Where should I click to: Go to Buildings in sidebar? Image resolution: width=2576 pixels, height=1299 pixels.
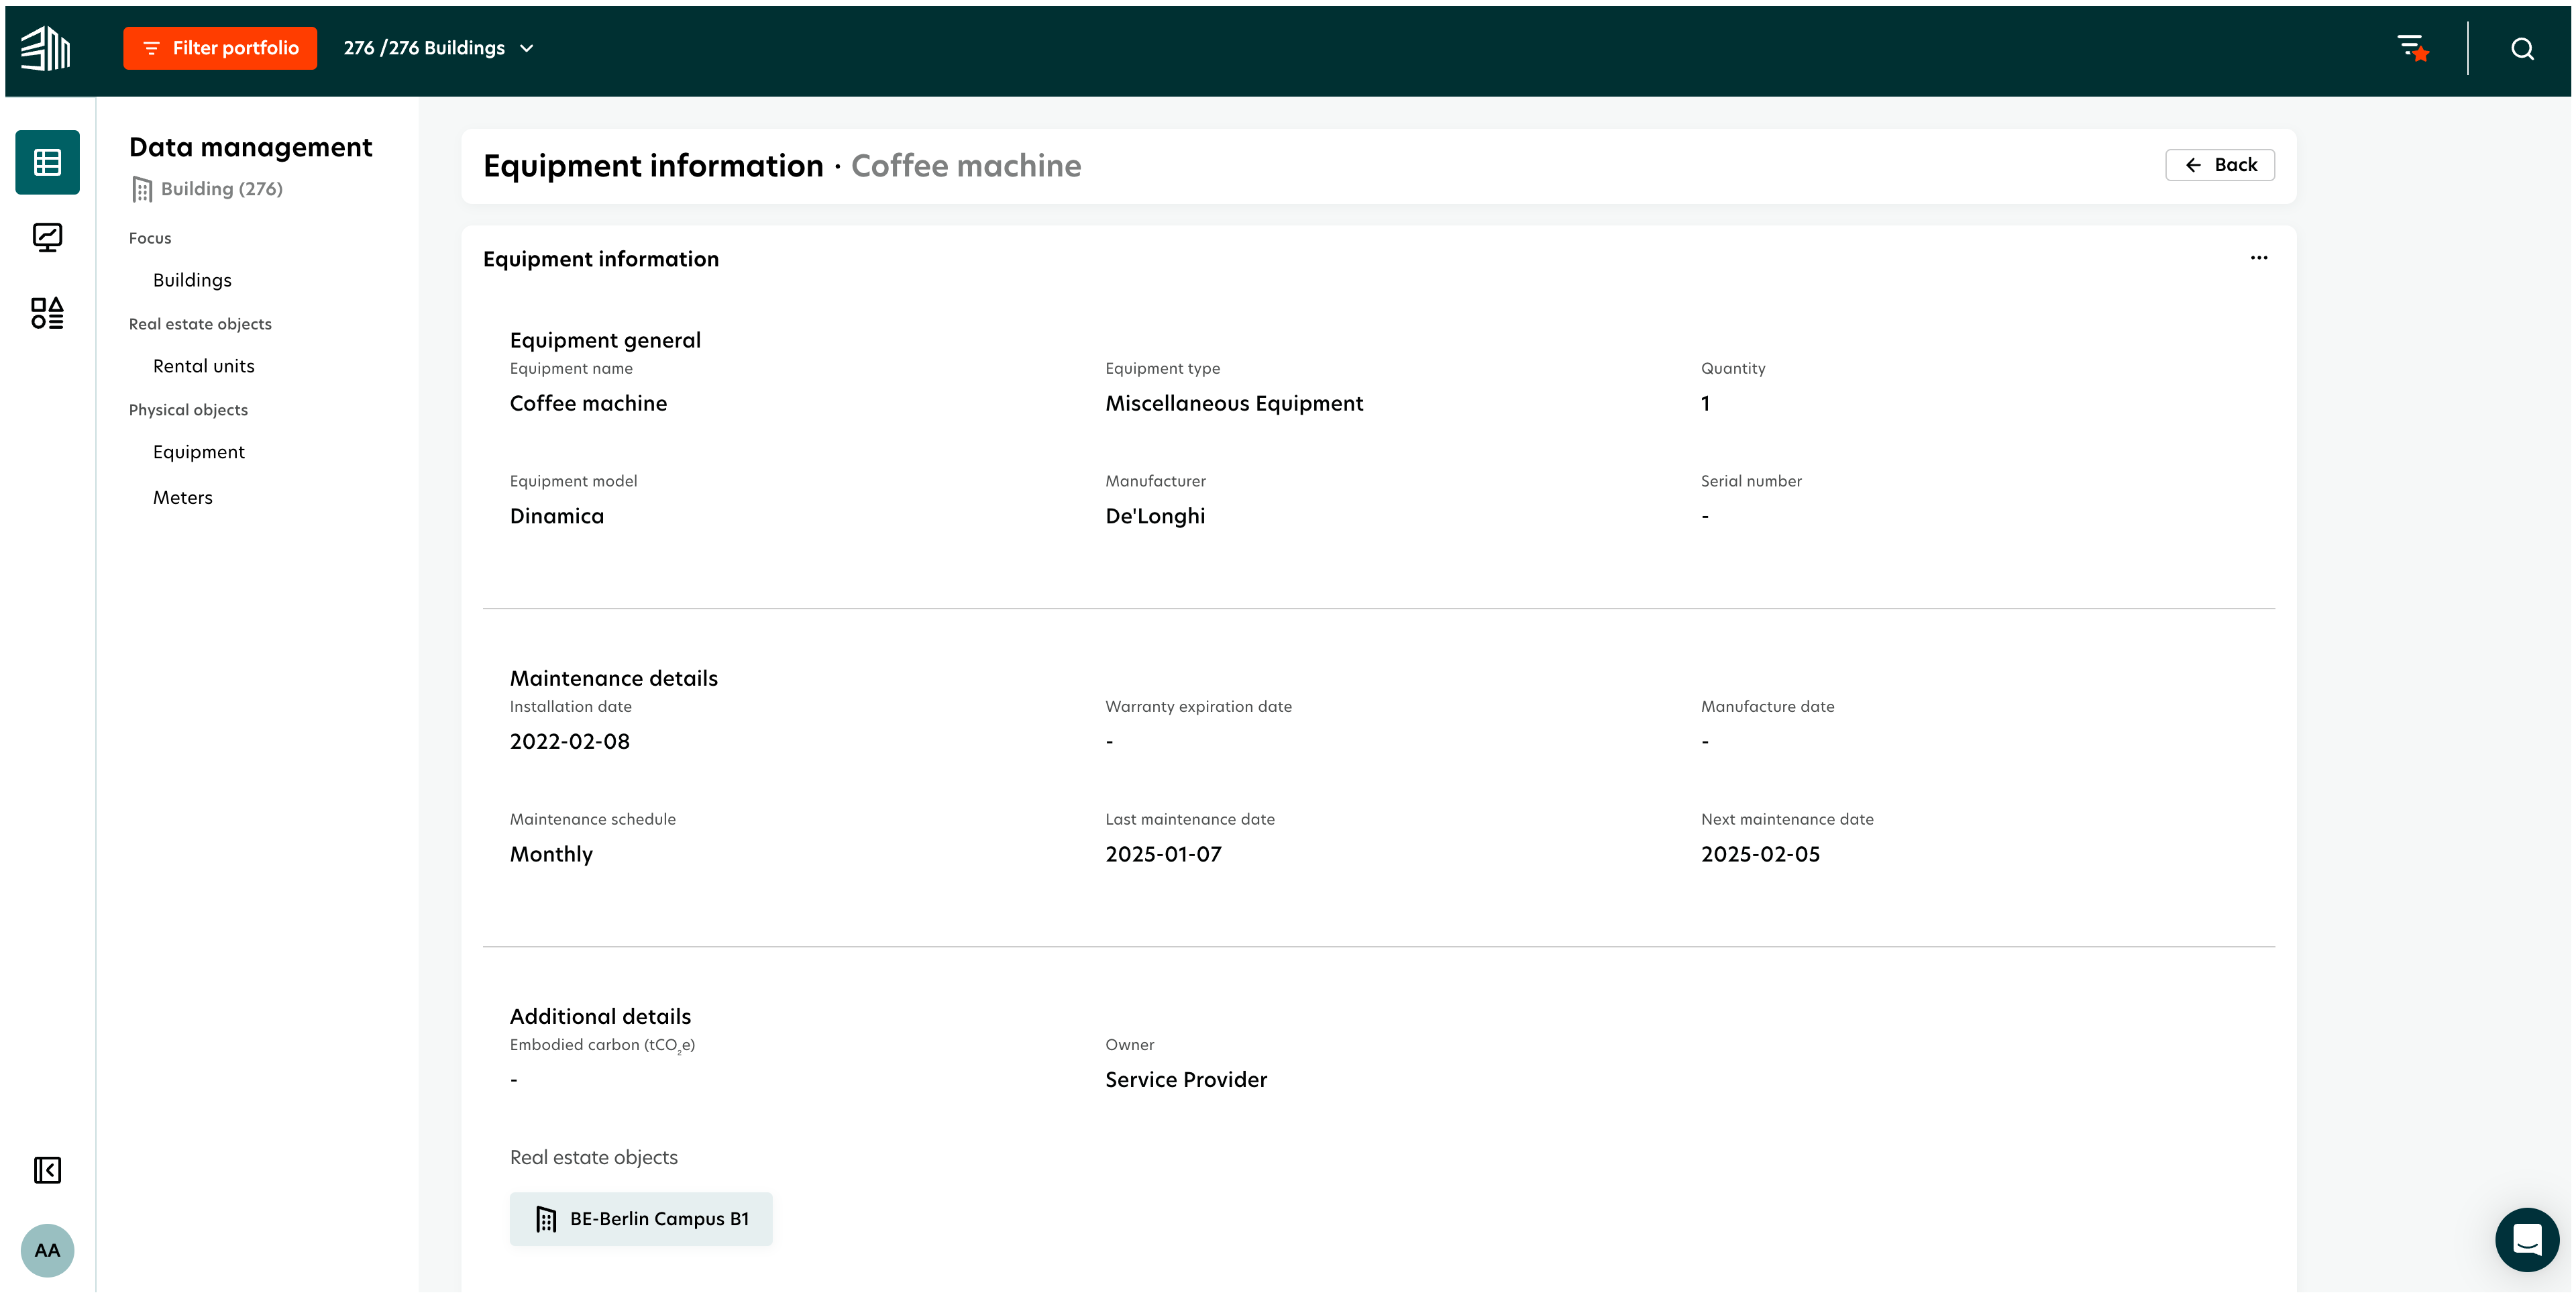(192, 280)
